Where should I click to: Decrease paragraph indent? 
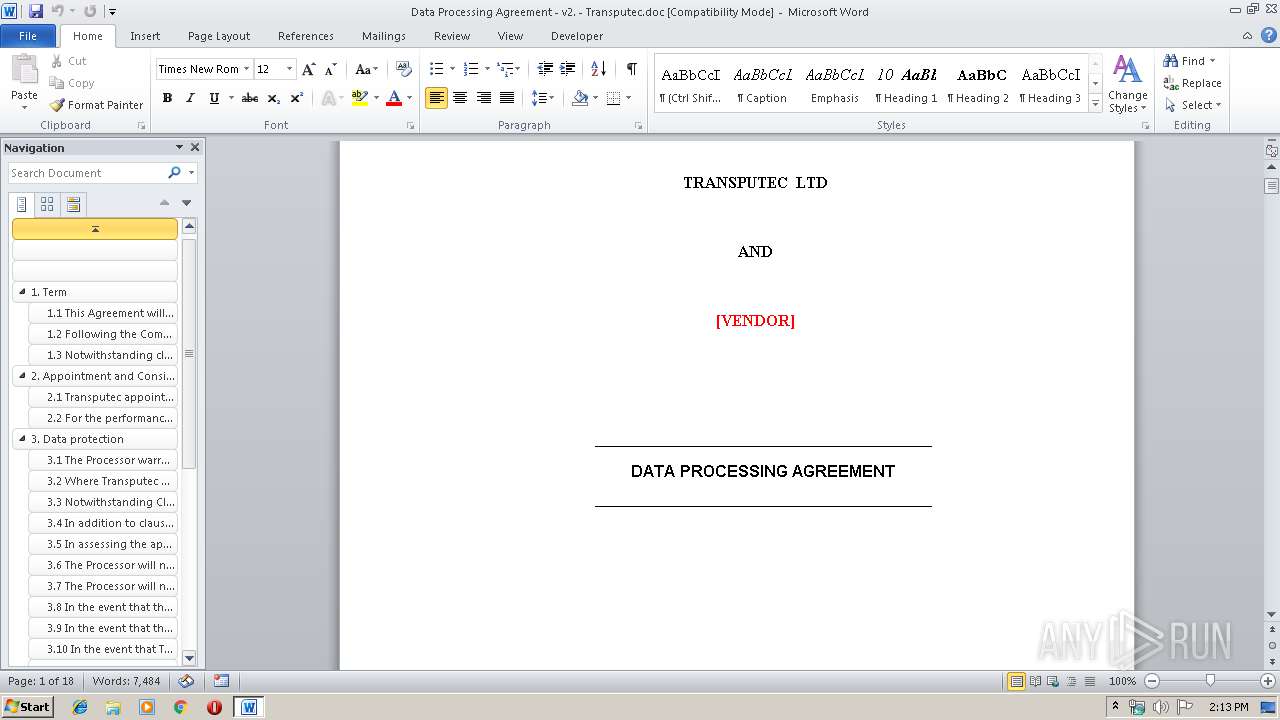(545, 69)
